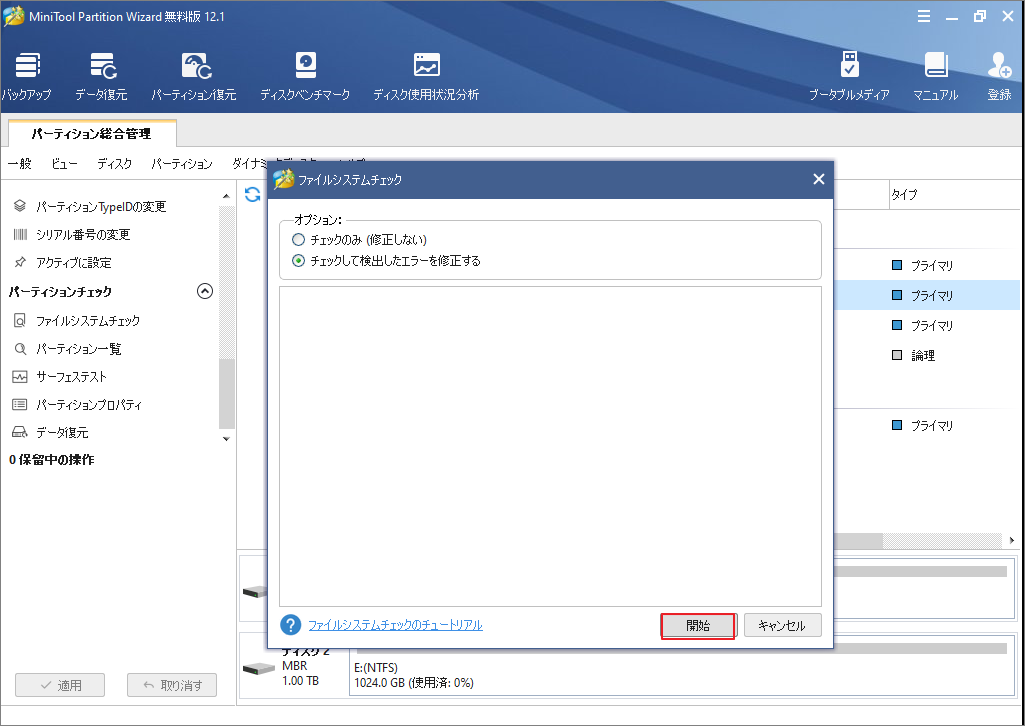Click the refresh icon beside the dialog
1025x726 pixels.
coord(252,195)
